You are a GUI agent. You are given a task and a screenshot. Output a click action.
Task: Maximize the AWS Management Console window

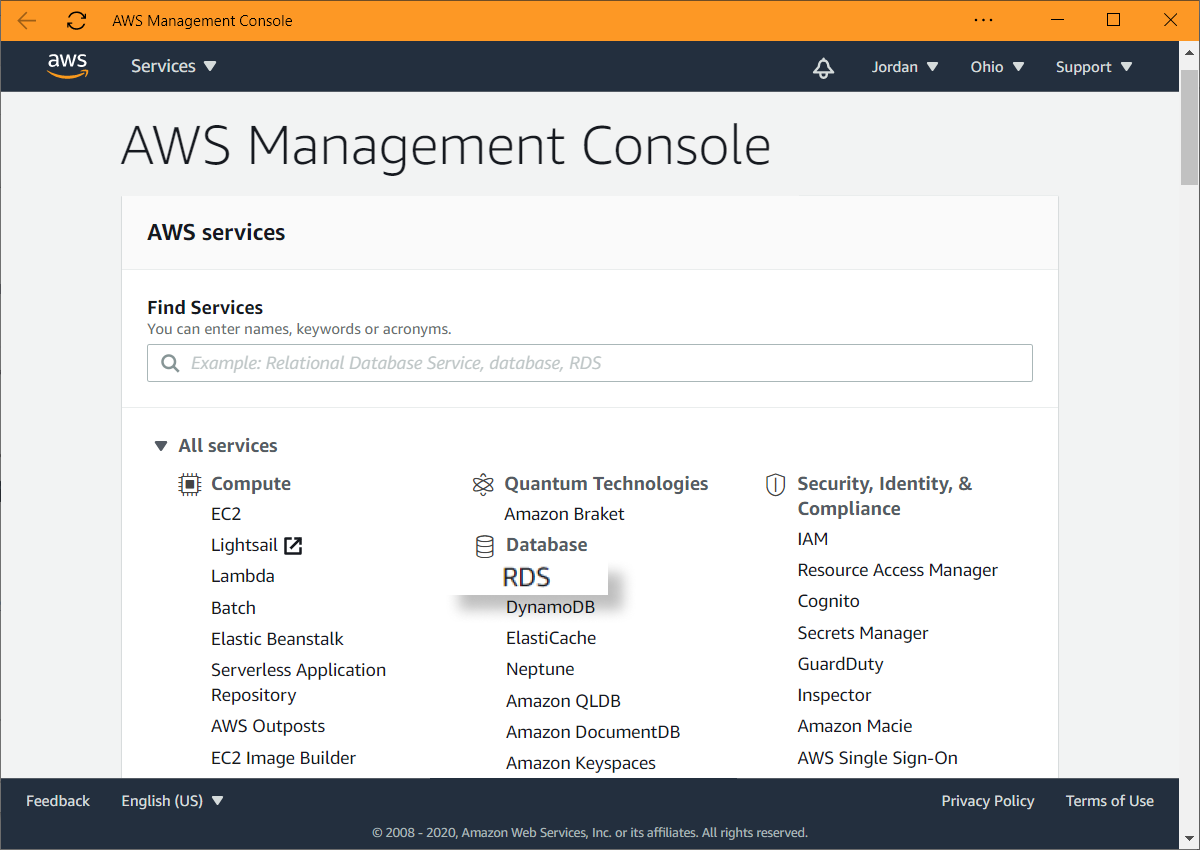(x=1113, y=20)
